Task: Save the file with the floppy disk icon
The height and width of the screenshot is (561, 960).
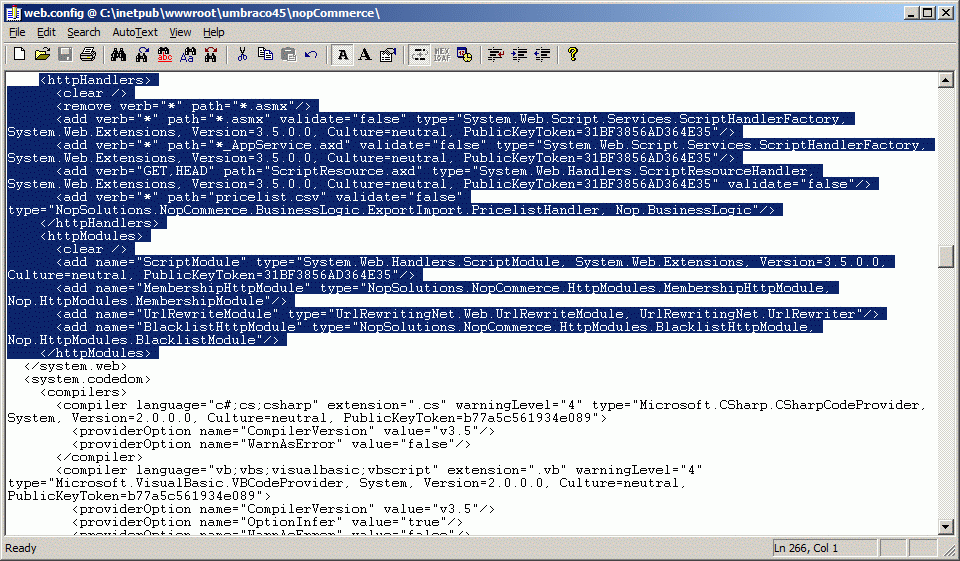Action: (x=65, y=55)
